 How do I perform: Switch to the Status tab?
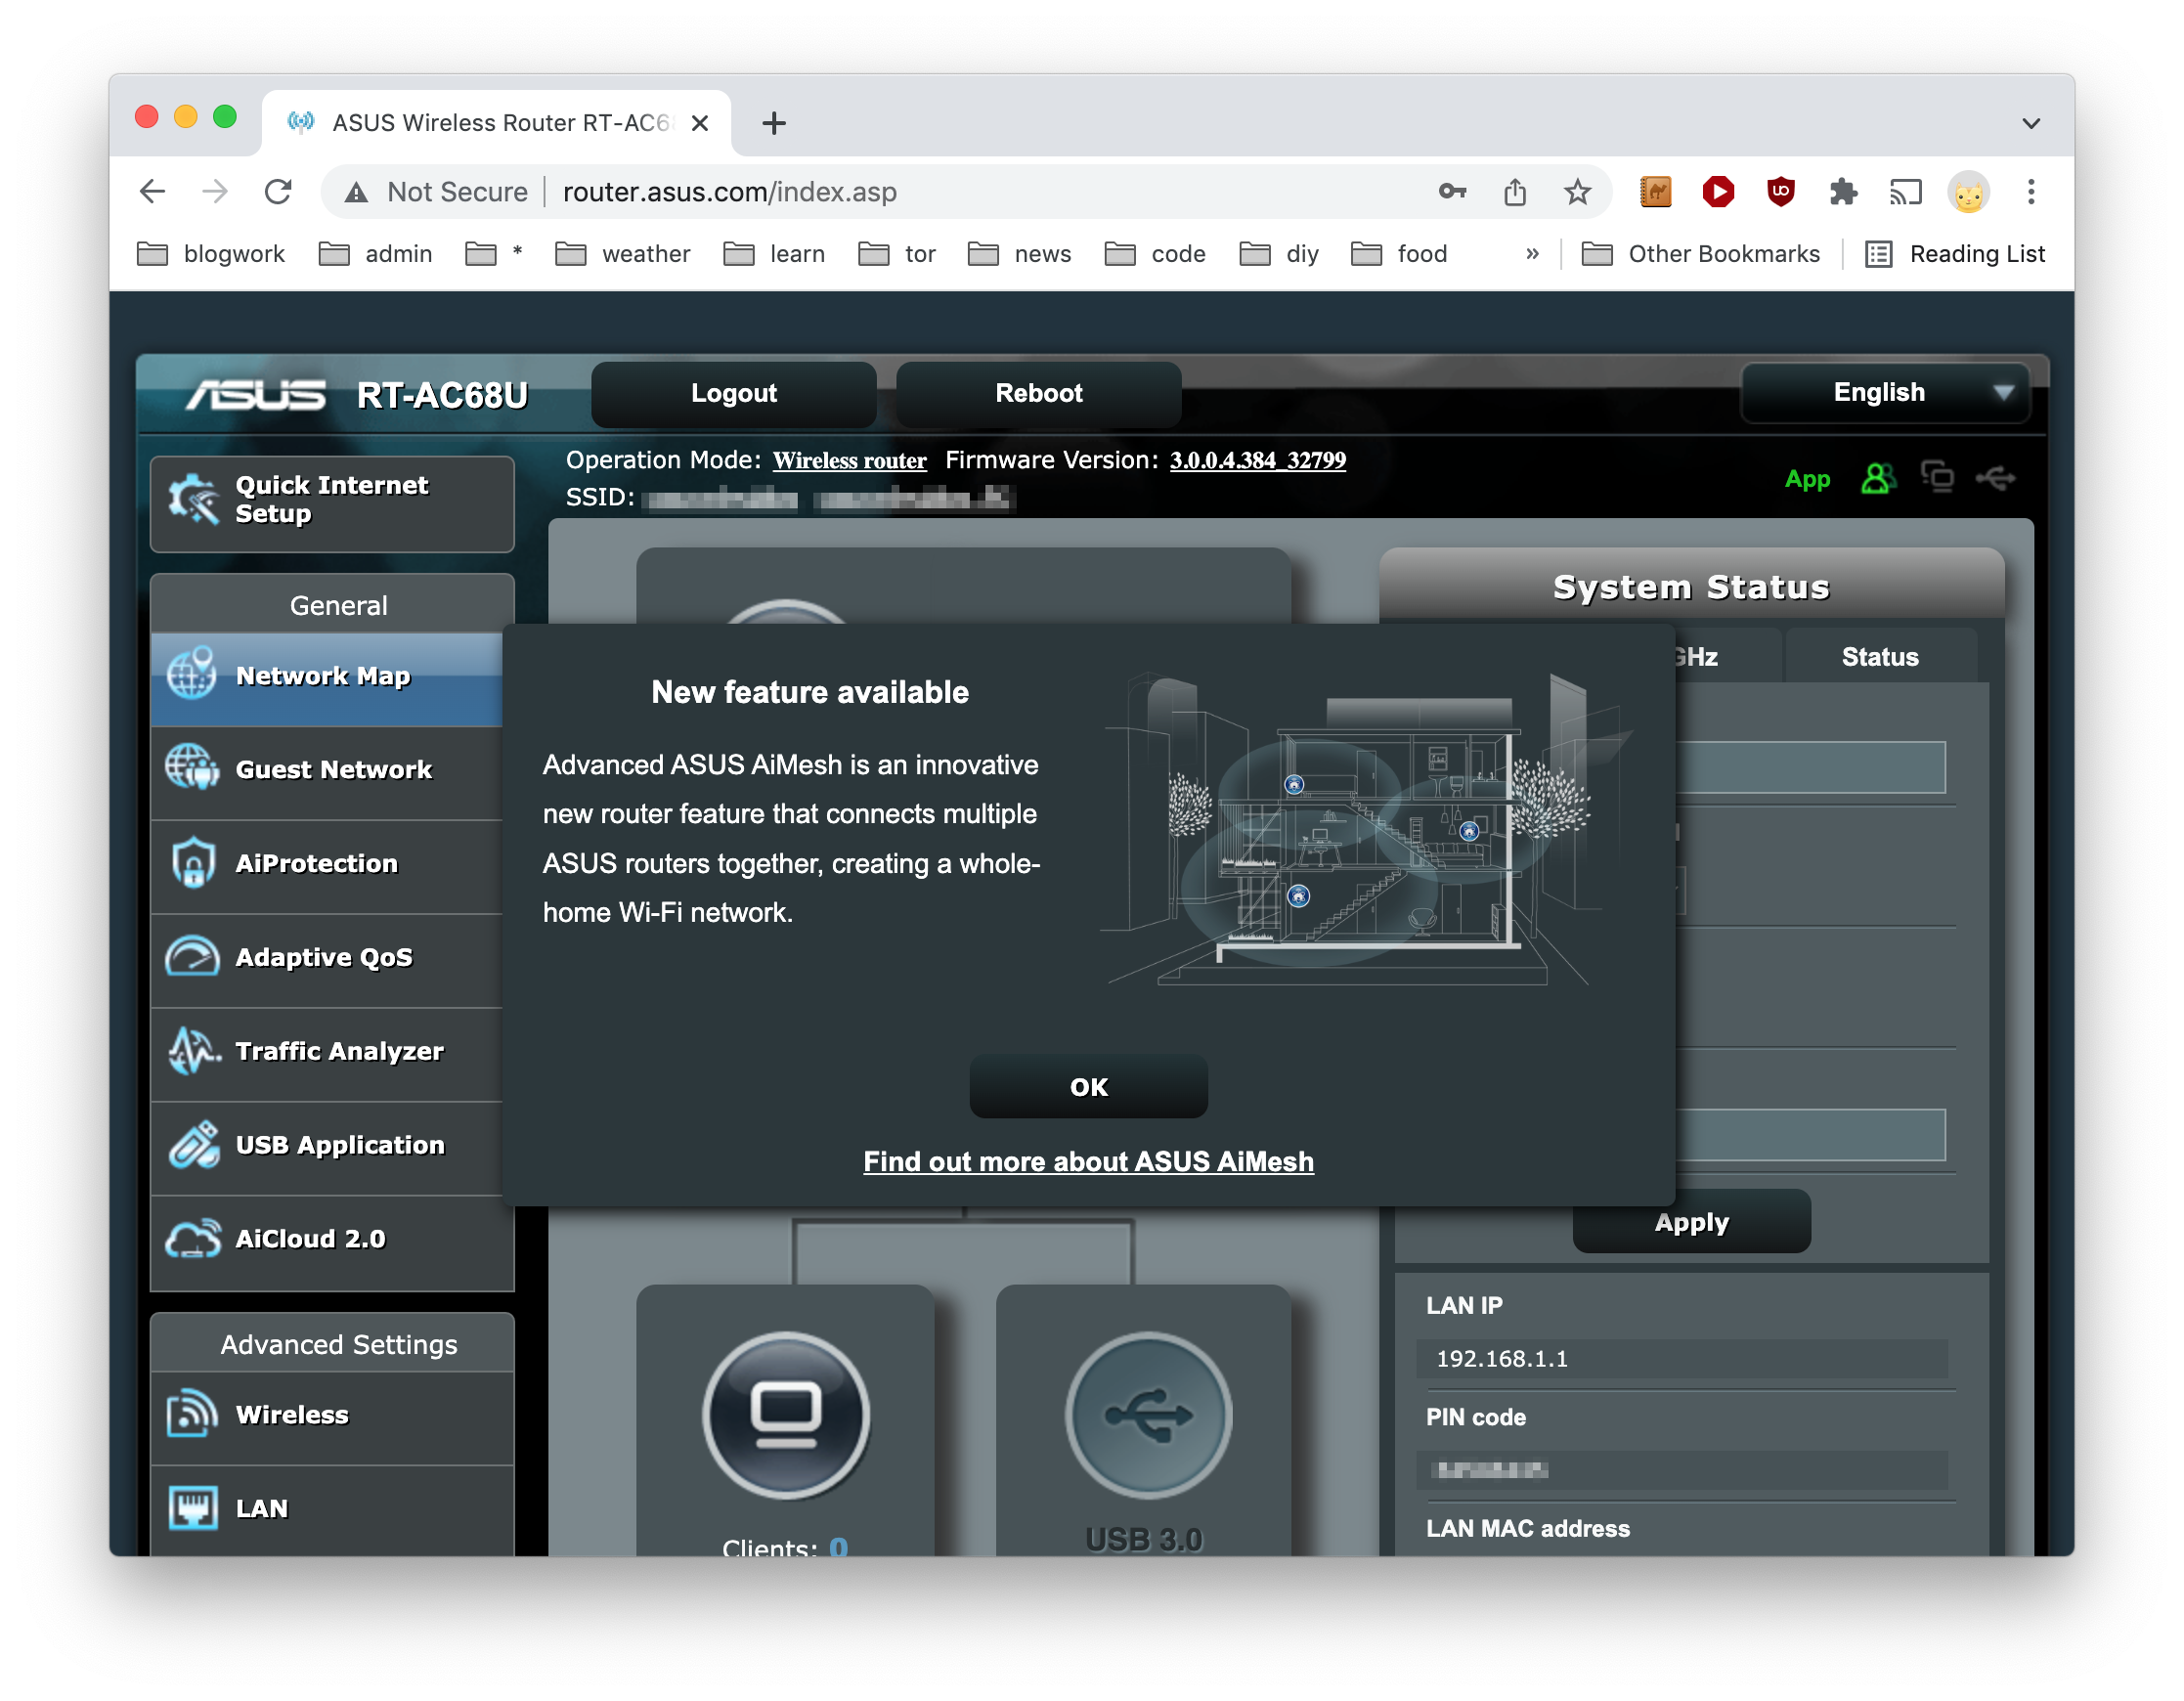pyautogui.click(x=1879, y=657)
